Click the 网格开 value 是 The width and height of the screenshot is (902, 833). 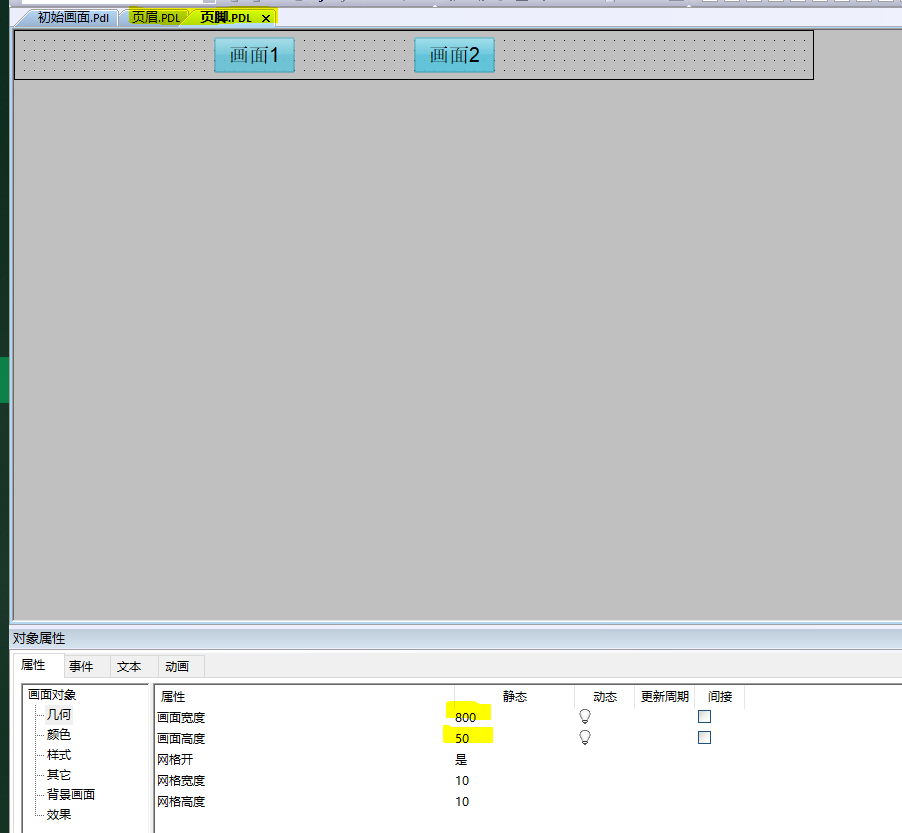[461, 759]
